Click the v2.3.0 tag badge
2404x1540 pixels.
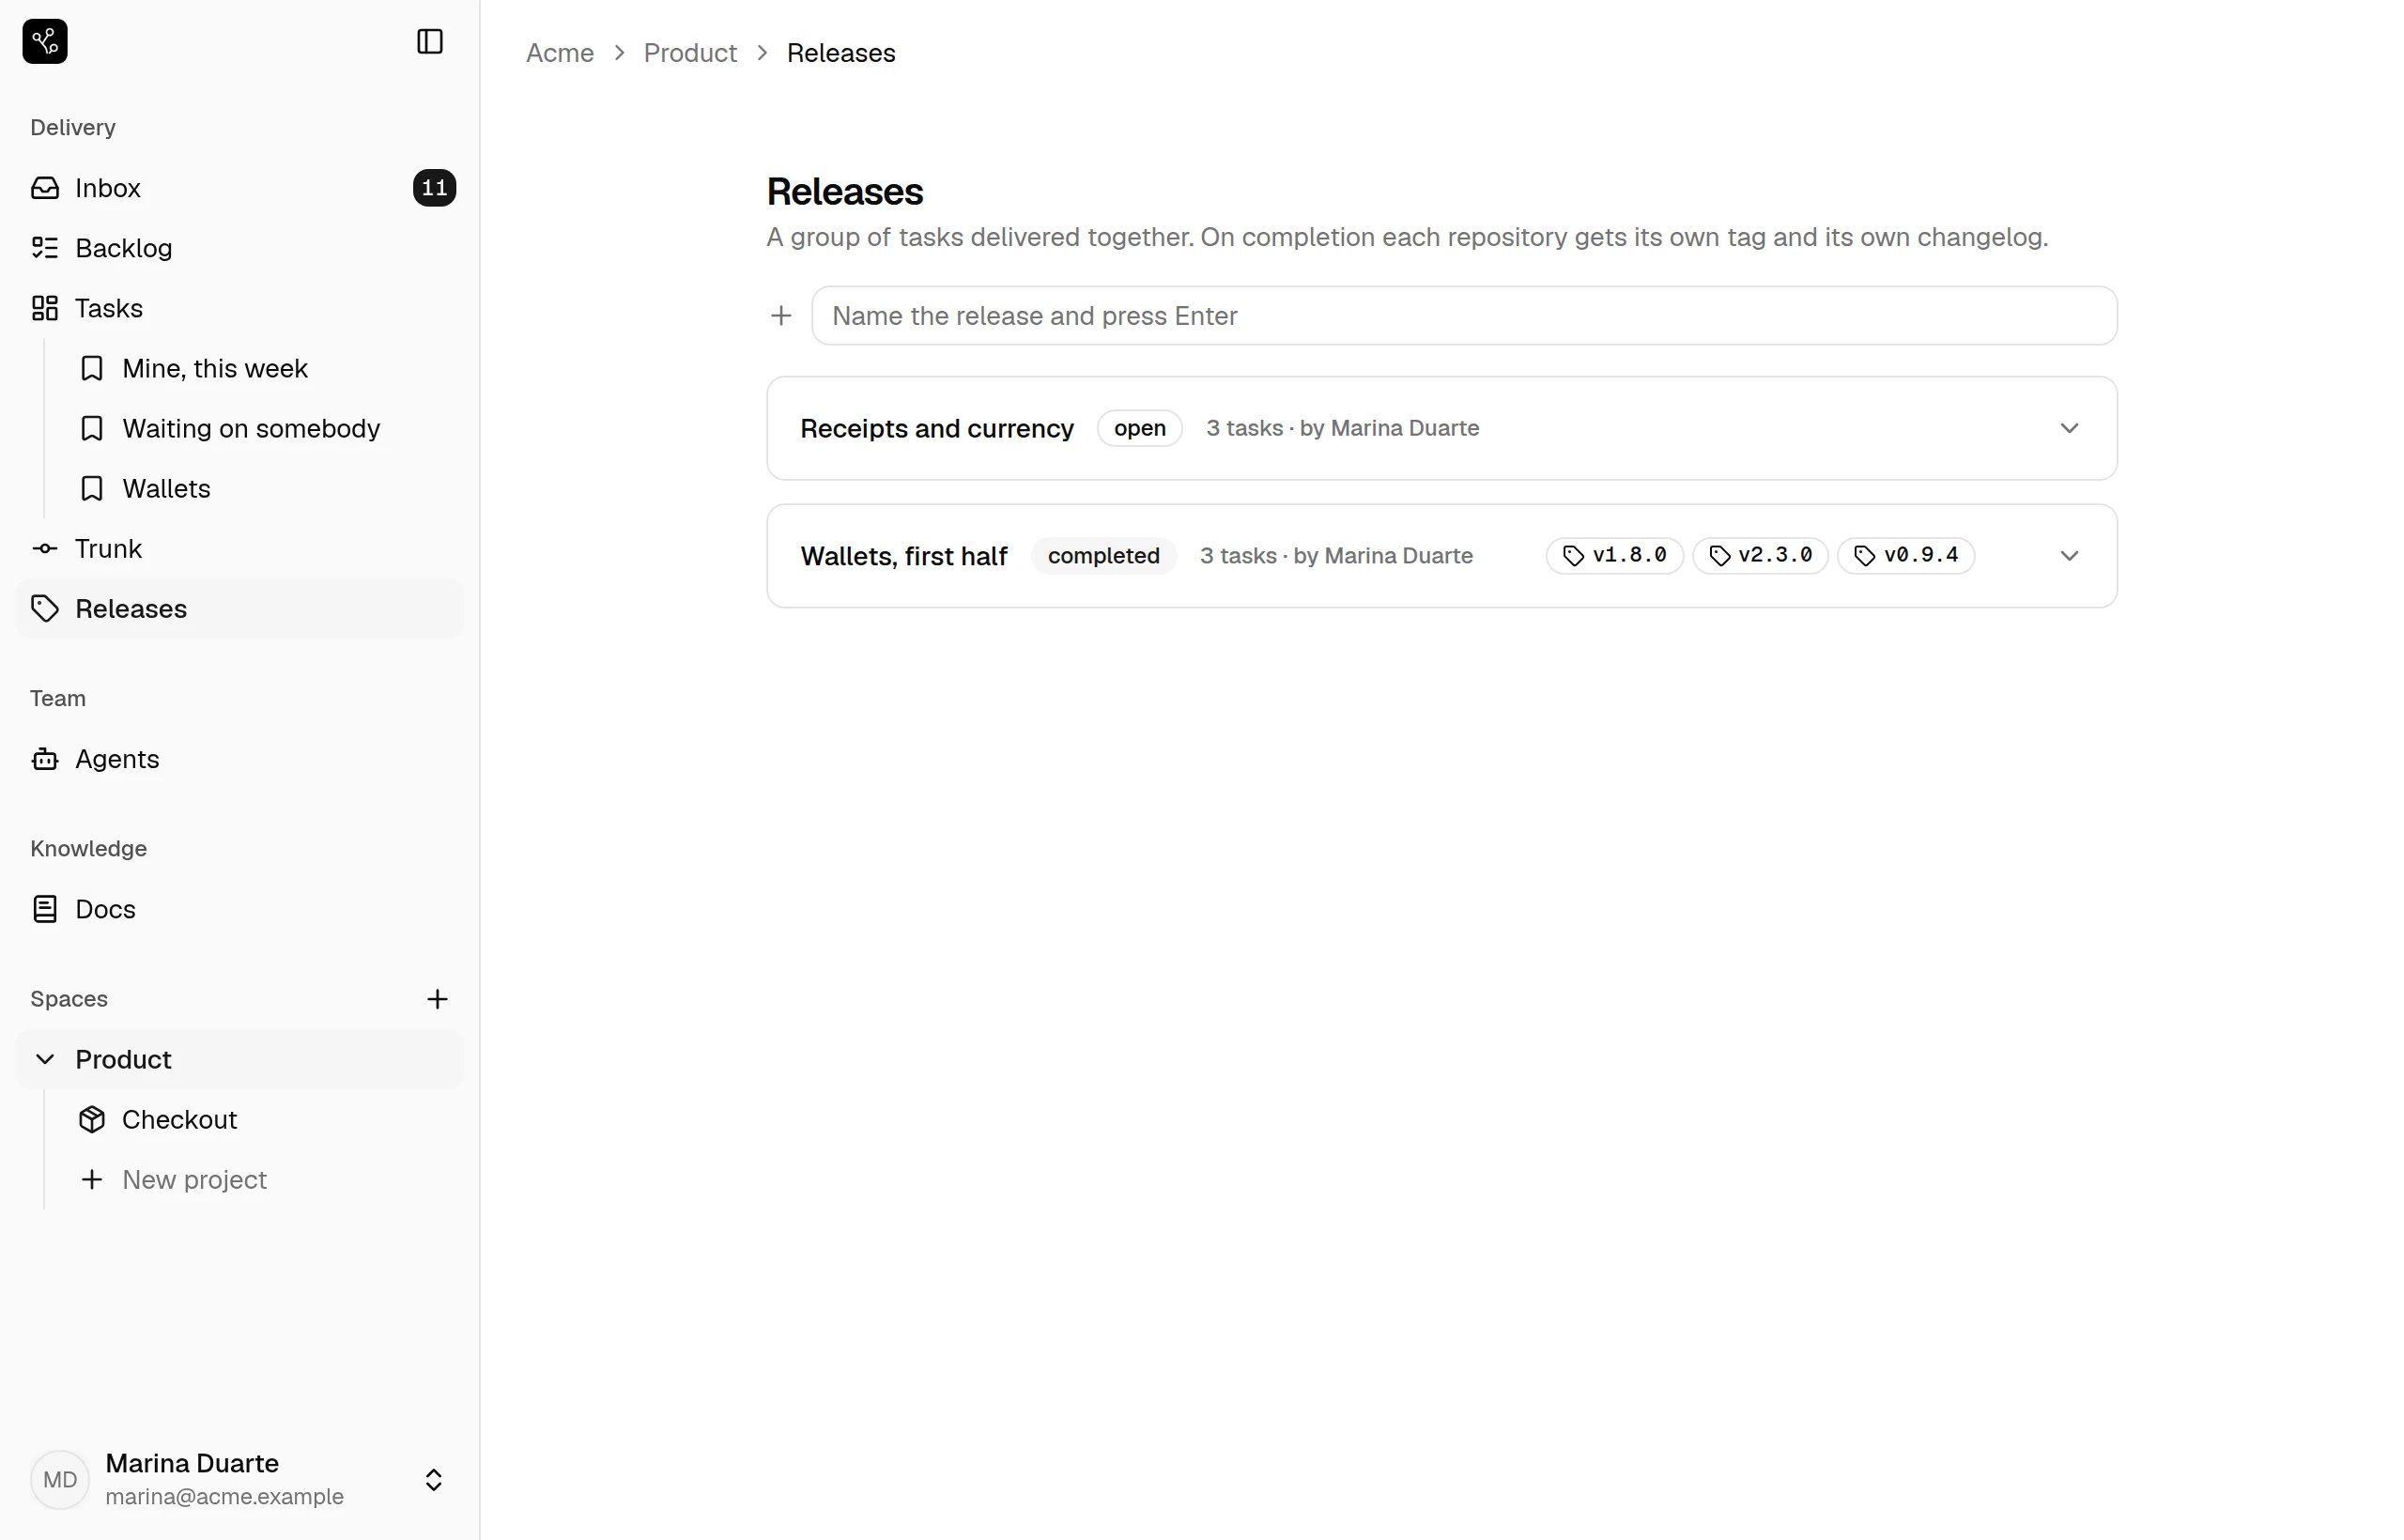pyautogui.click(x=1760, y=555)
